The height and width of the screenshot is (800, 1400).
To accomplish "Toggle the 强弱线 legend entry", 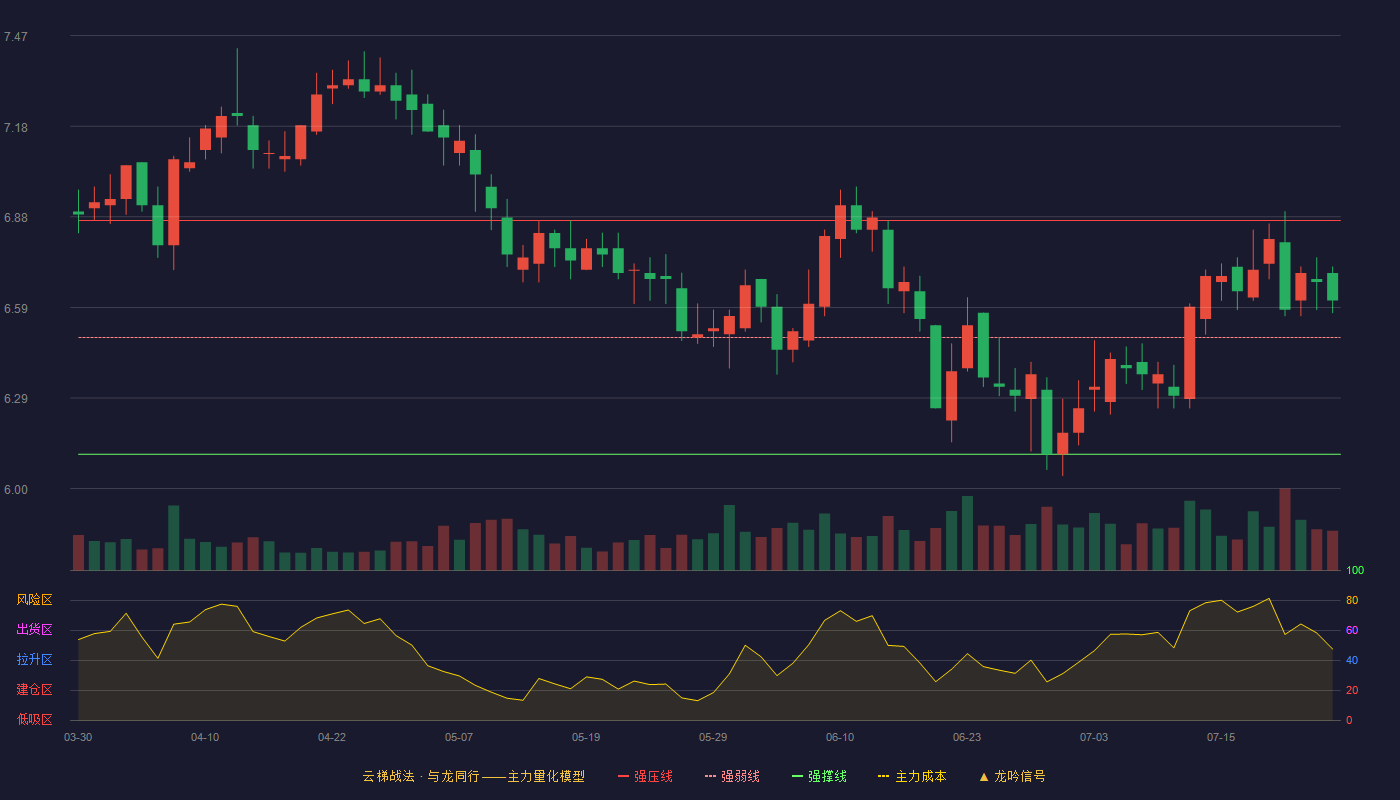I will (x=732, y=776).
